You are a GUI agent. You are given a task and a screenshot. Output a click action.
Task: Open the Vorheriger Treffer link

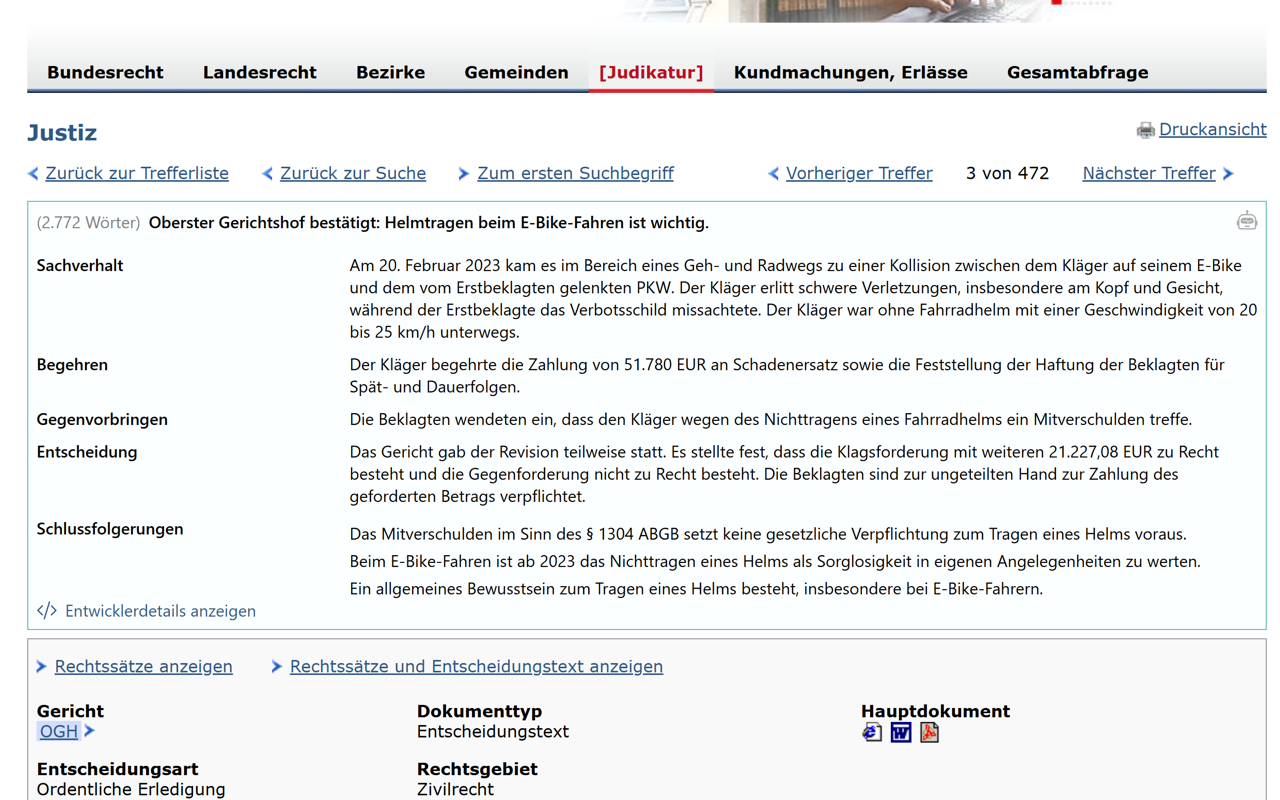(859, 173)
